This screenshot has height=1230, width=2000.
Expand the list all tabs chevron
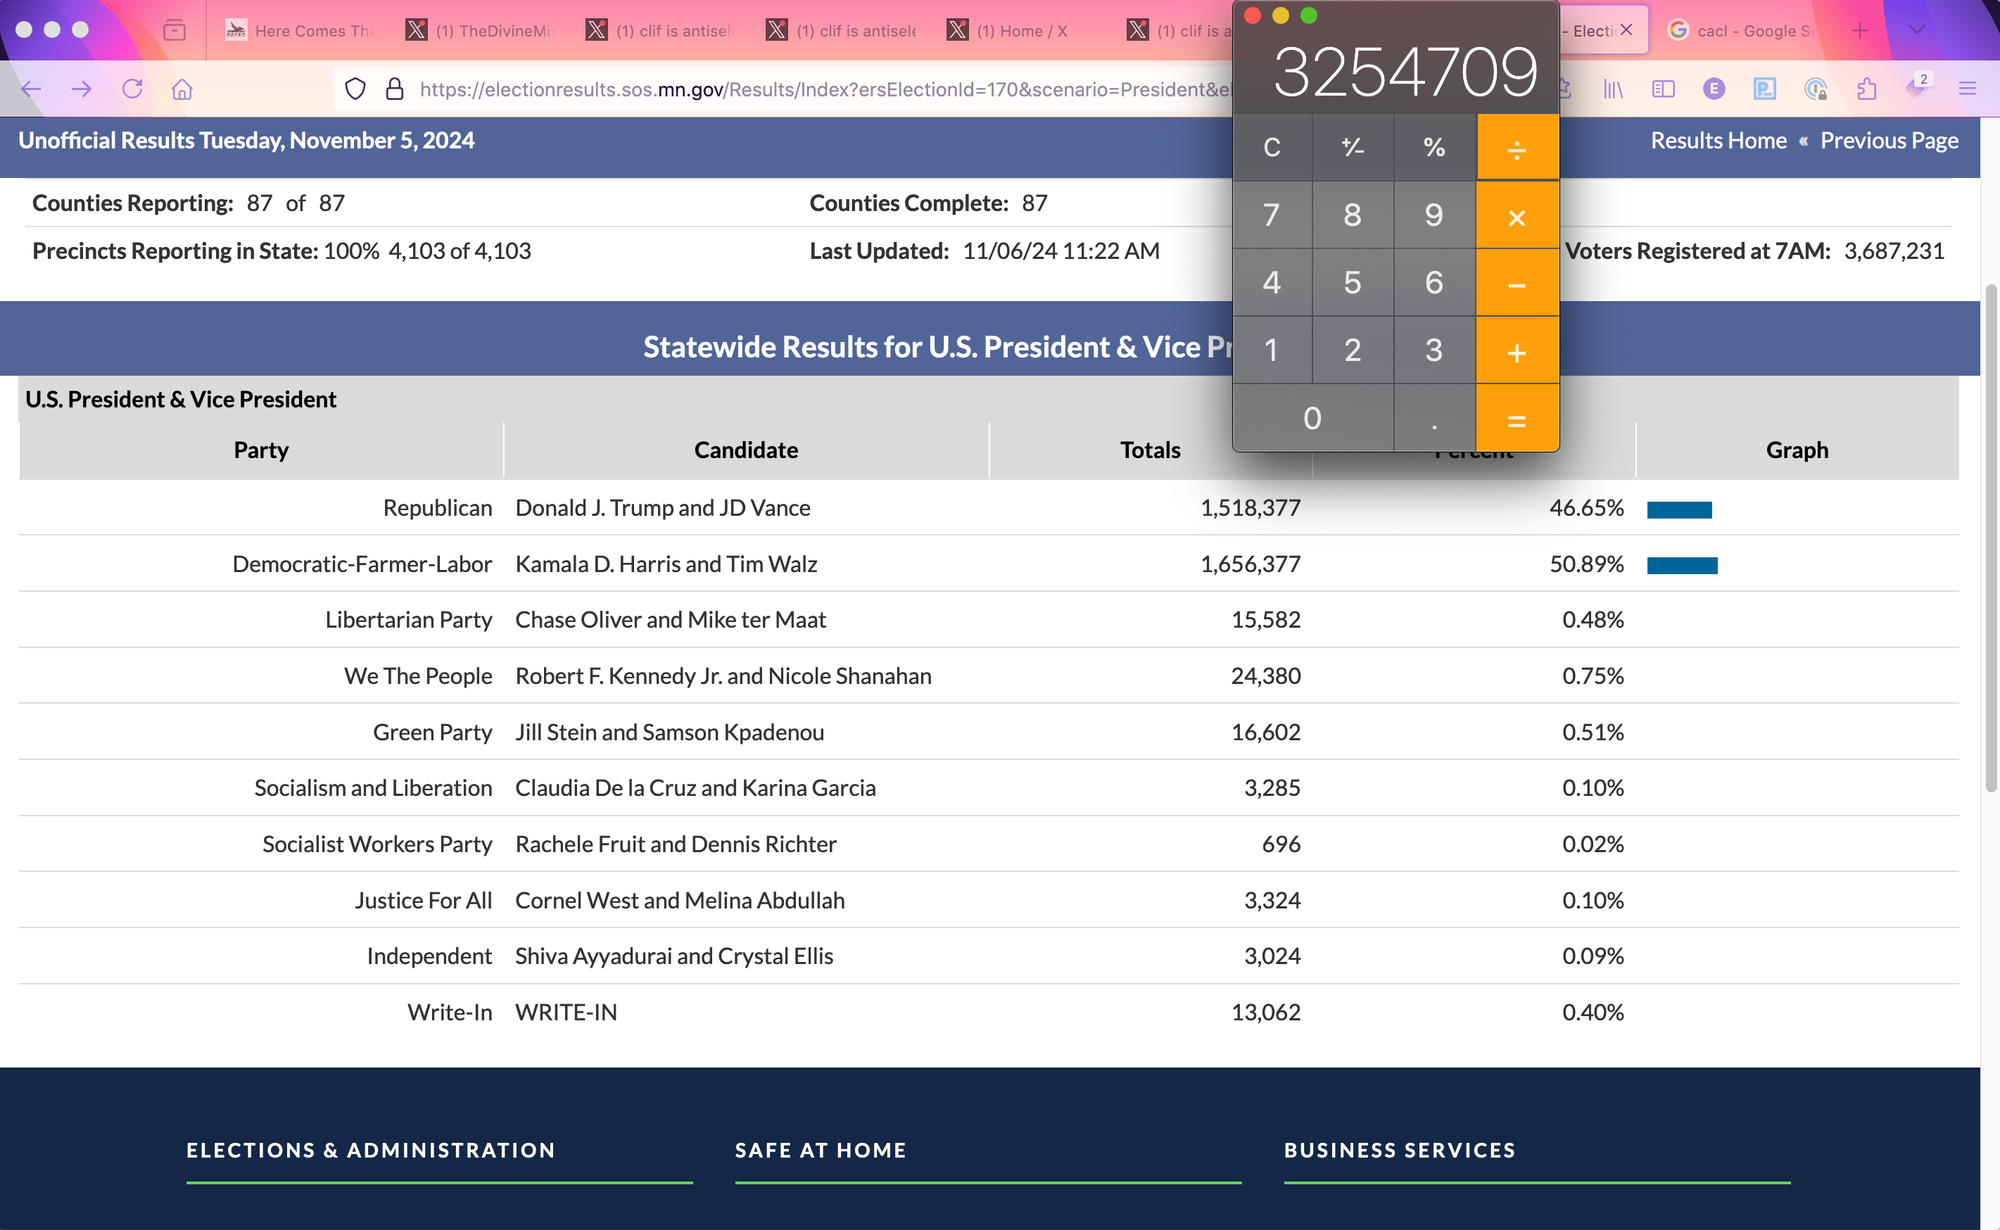point(1916,30)
